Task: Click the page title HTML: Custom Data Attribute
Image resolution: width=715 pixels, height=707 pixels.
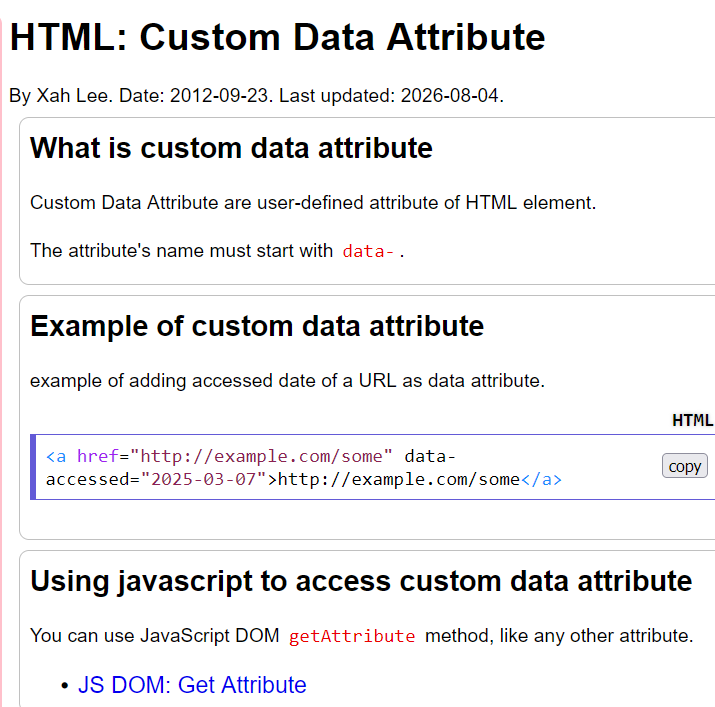Action: coord(277,37)
